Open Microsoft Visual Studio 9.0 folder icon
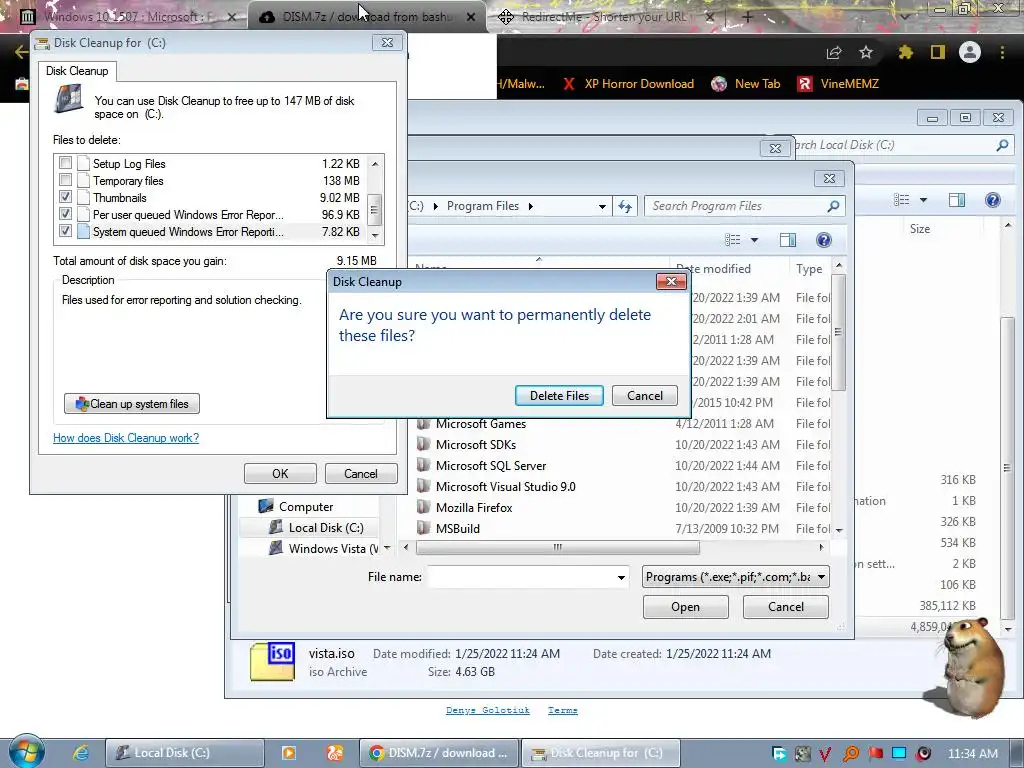Image resolution: width=1024 pixels, height=768 pixels. pyautogui.click(x=424, y=486)
